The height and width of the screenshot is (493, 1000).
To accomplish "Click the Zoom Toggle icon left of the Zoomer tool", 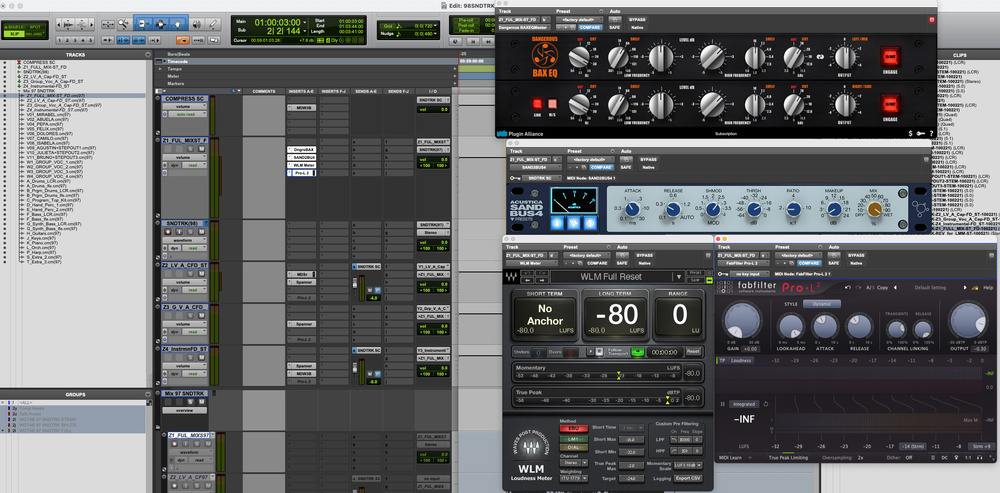I will click(108, 24).
